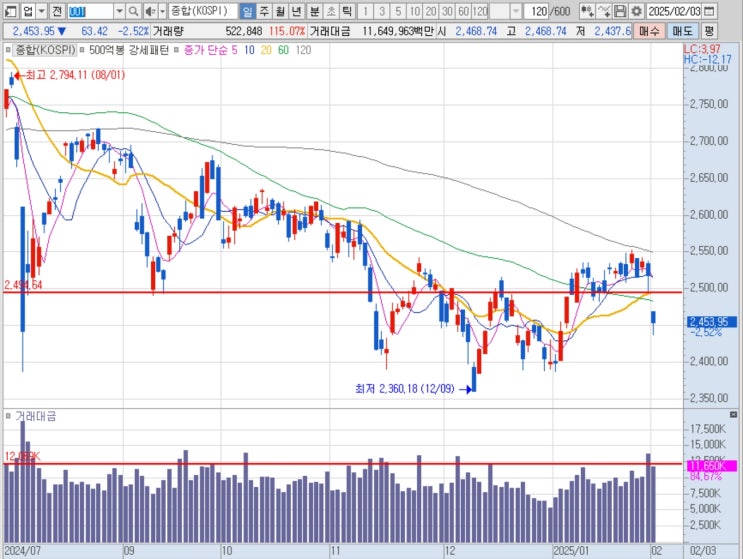
Task: Click the panel layout icon at toolbar start
Action: (x=10, y=10)
